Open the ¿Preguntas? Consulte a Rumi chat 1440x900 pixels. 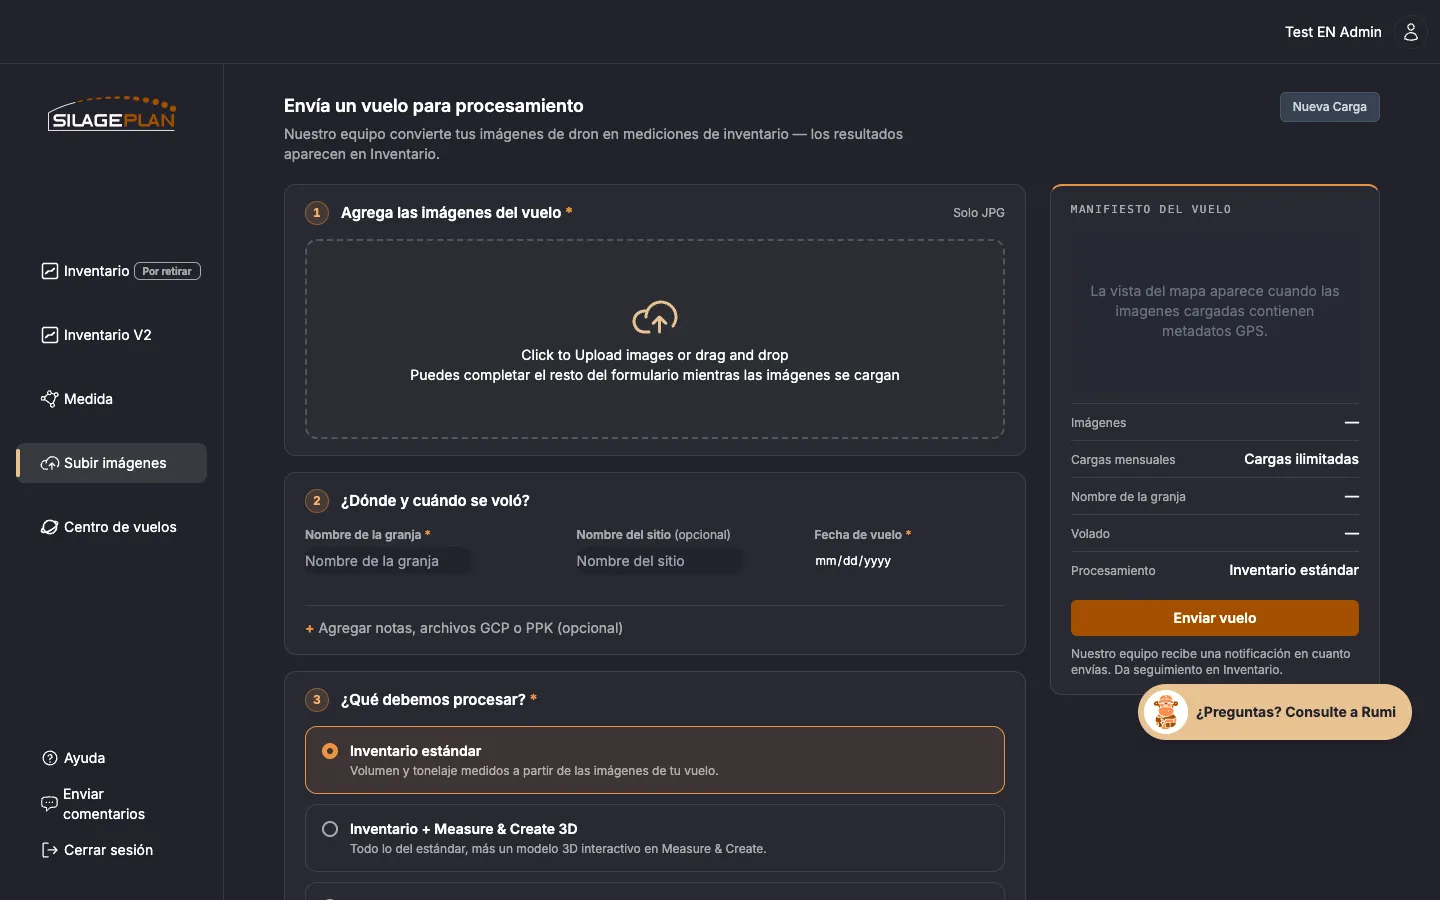click(x=1275, y=712)
